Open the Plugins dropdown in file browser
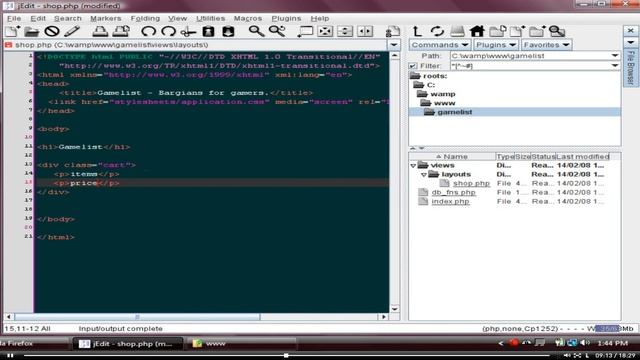The height and width of the screenshot is (360, 640). [496, 45]
